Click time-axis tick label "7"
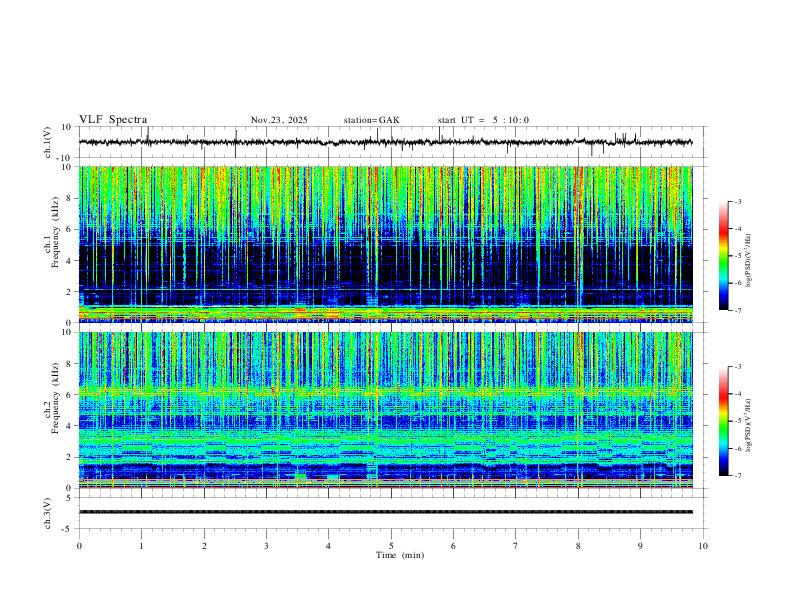Image resolution: width=792 pixels, height=612 pixels. point(516,546)
